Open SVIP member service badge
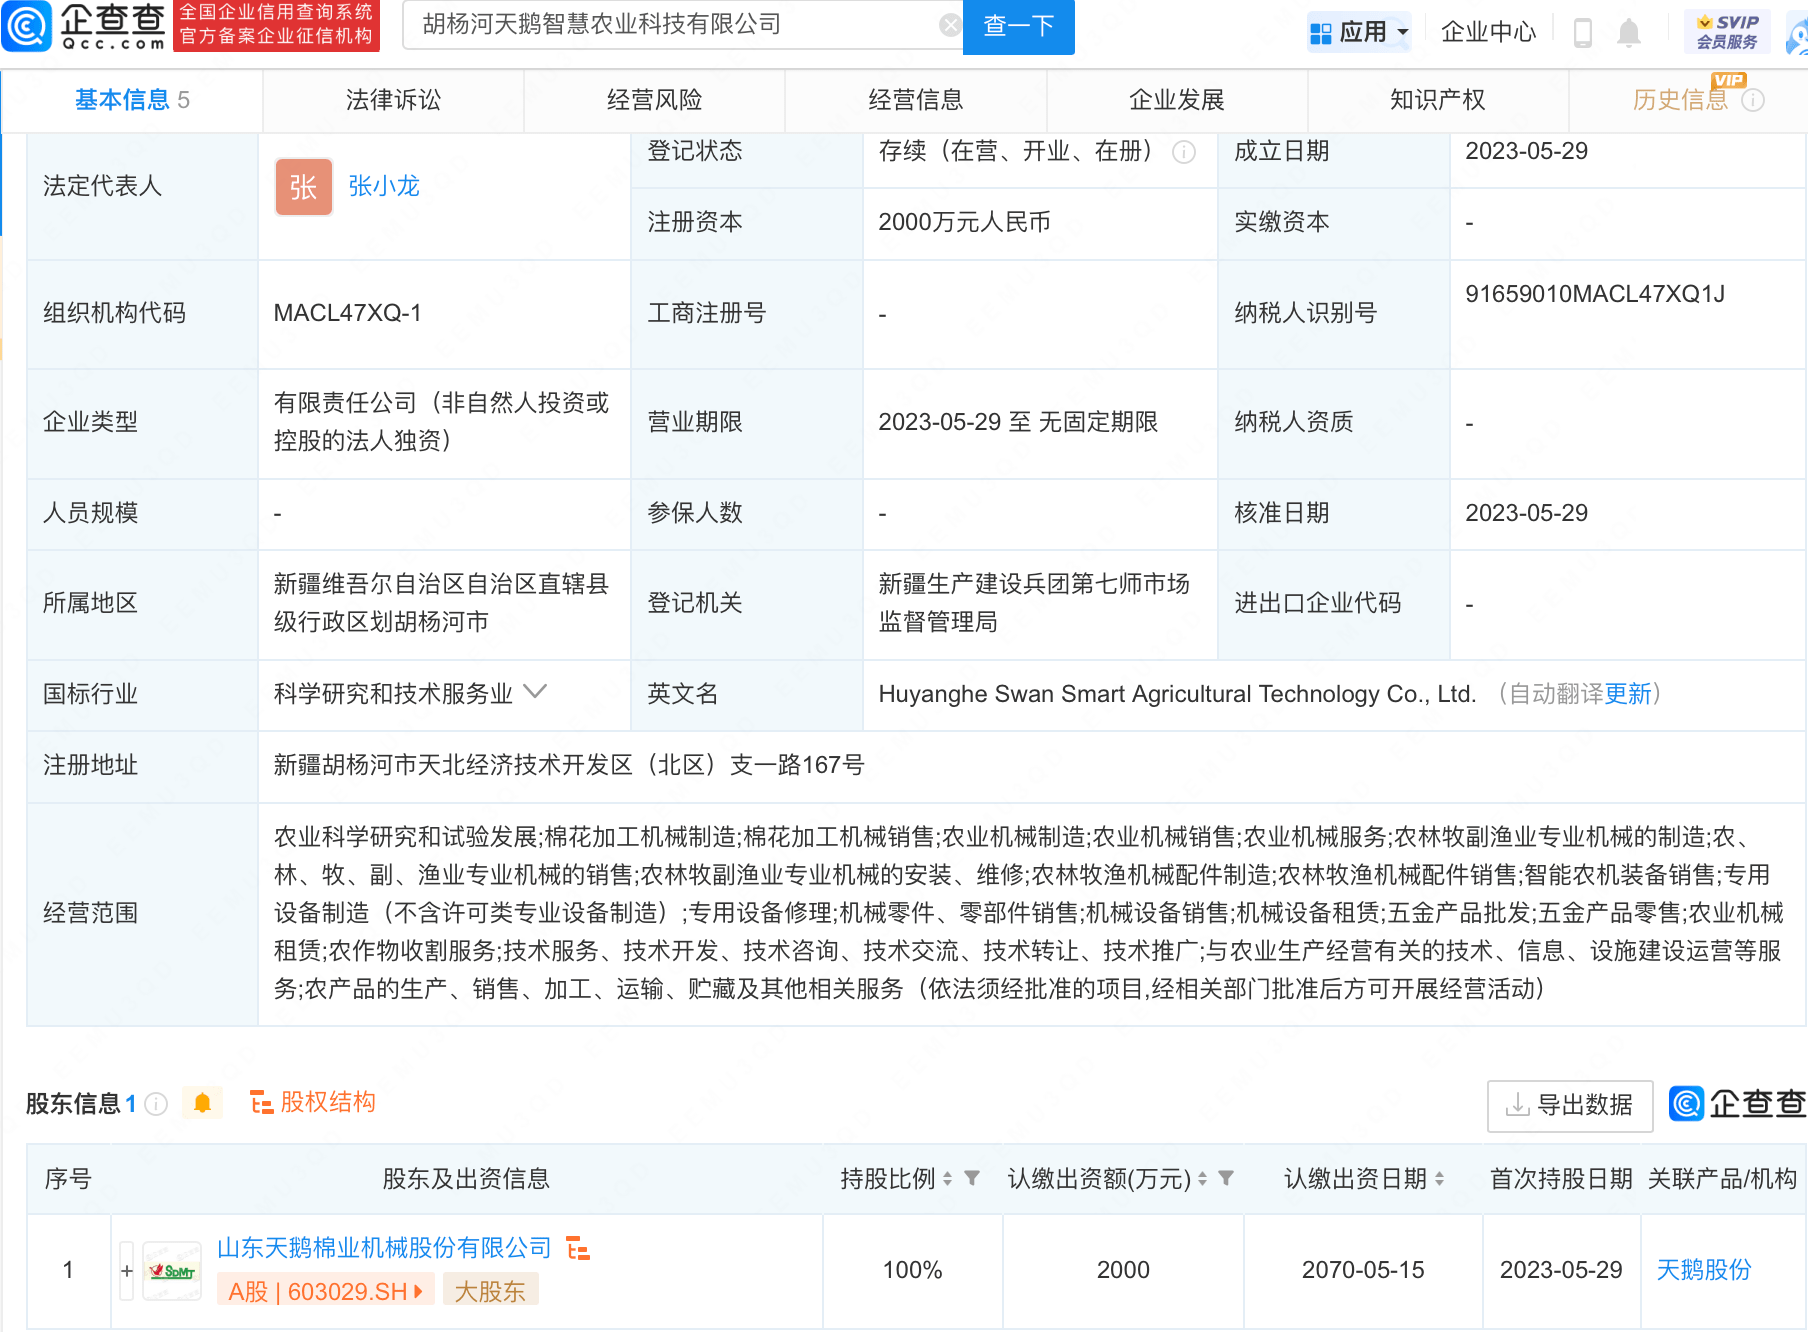 click(x=1727, y=32)
